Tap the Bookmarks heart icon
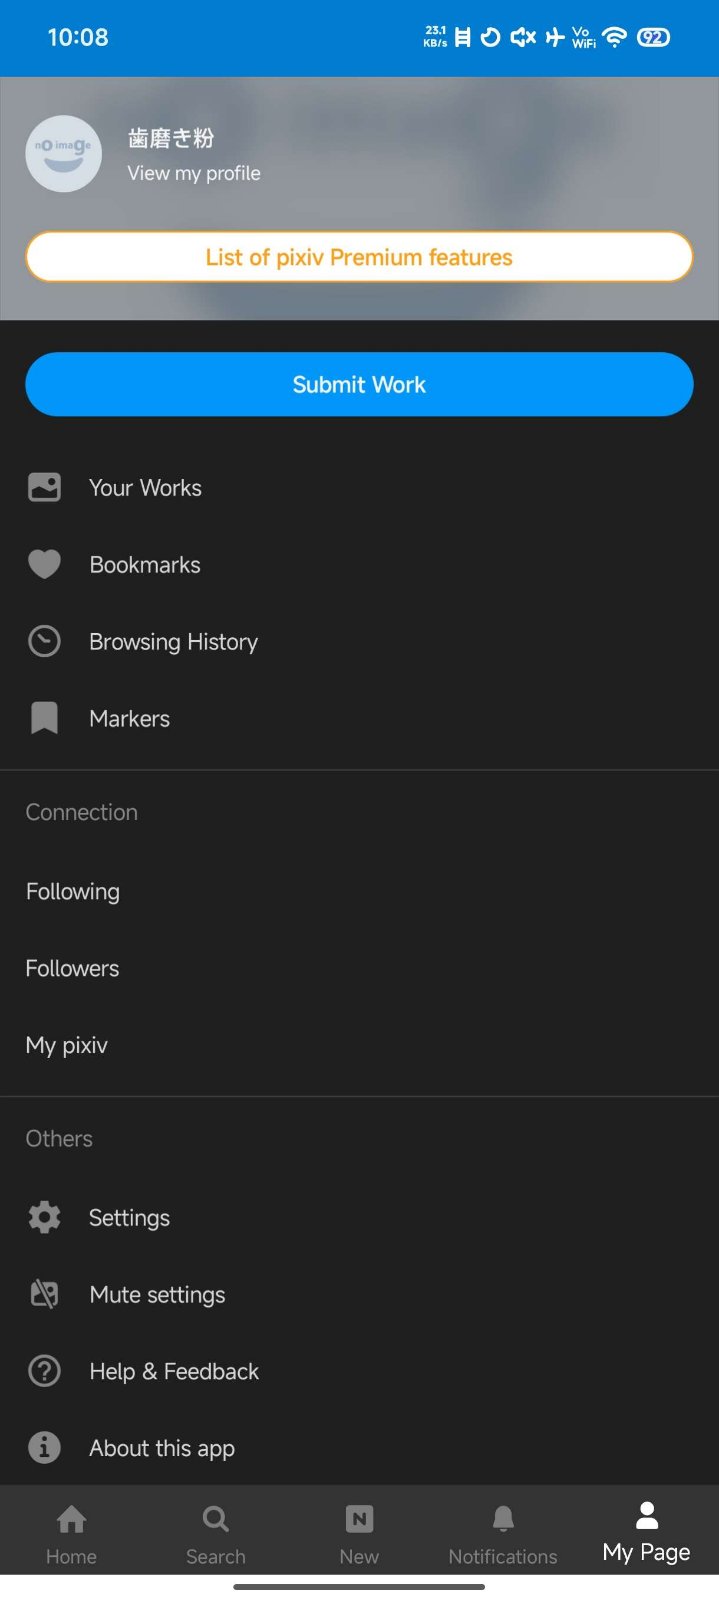719x1600 pixels. click(x=44, y=565)
